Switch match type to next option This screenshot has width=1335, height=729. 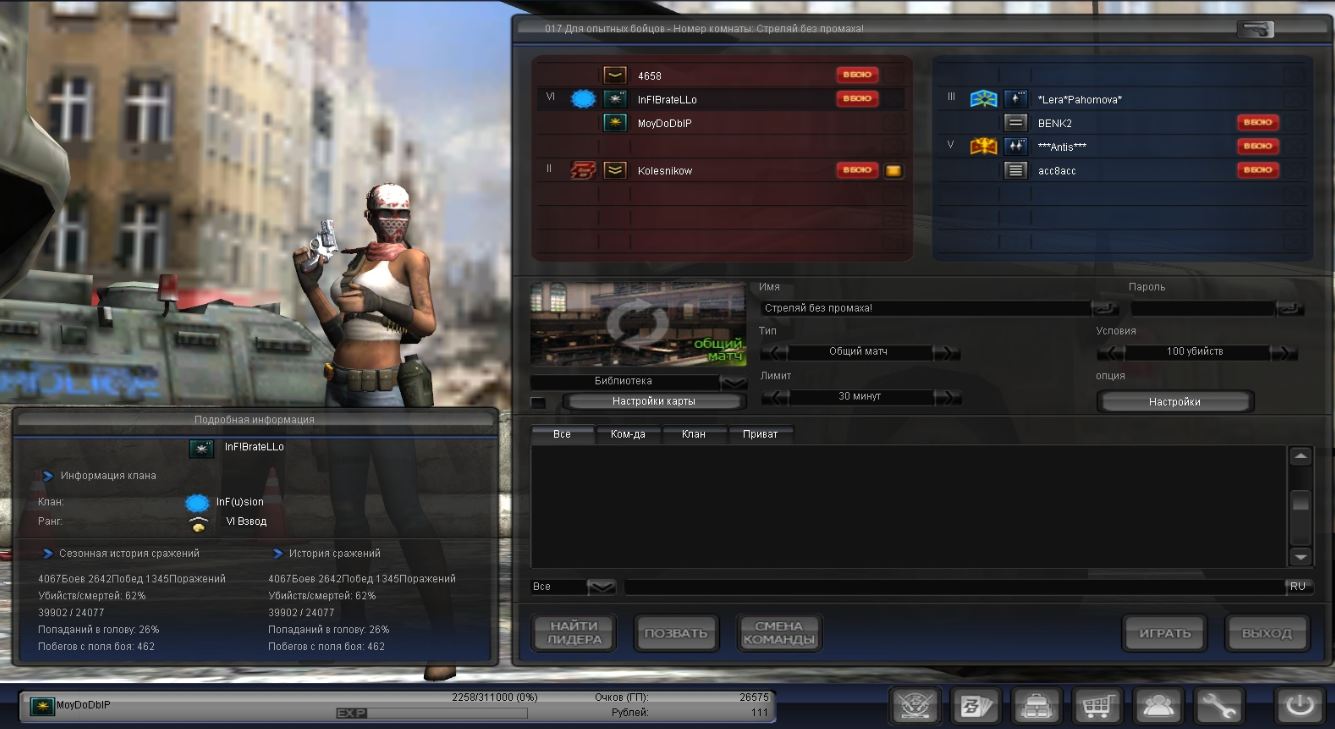coord(946,353)
